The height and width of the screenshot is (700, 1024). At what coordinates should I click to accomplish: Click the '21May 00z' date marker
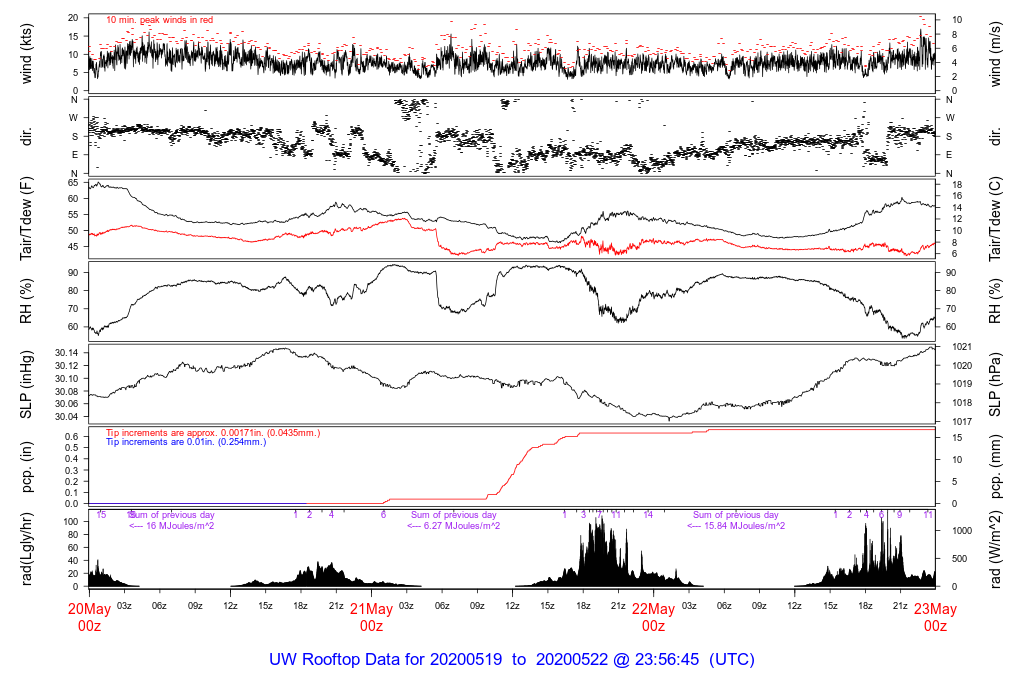pos(372,617)
